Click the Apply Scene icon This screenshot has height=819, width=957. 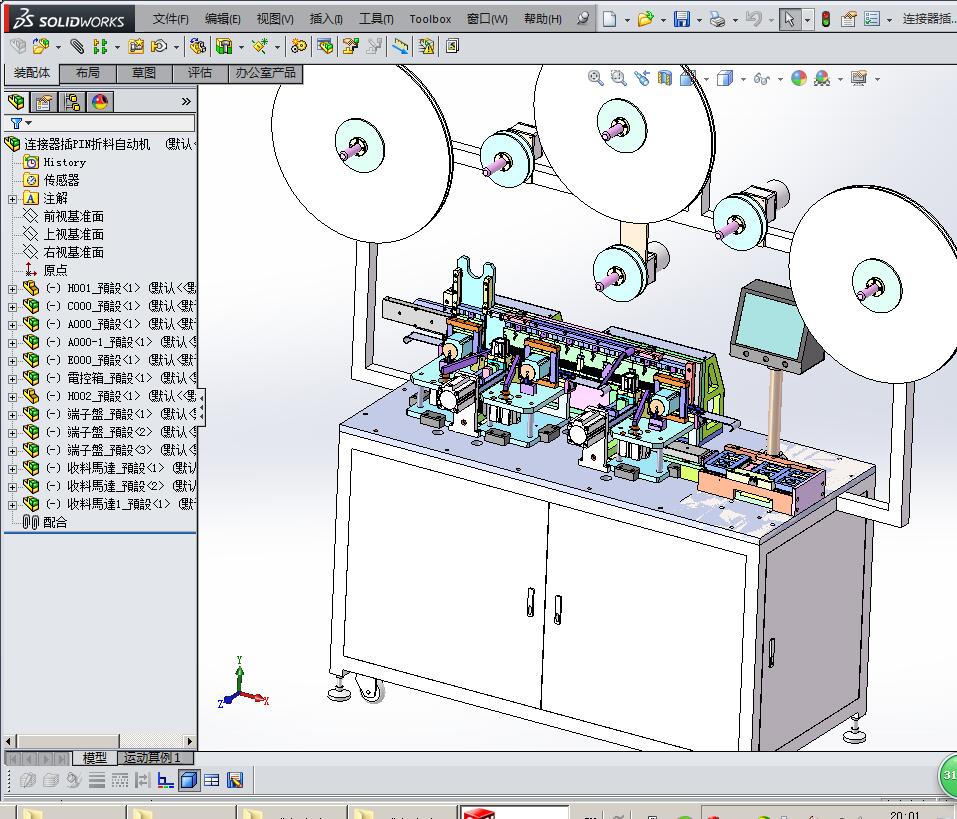pos(821,77)
